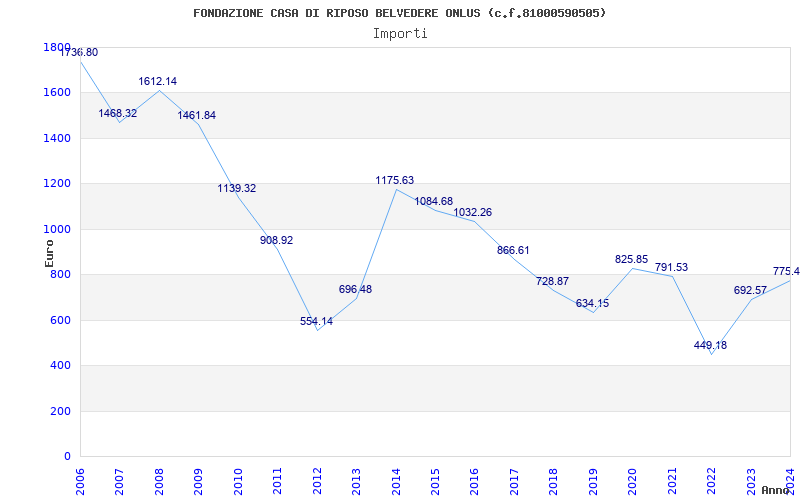Click the 1468.32 data label
Viewport: 800px width, 500px height.
pyautogui.click(x=118, y=113)
